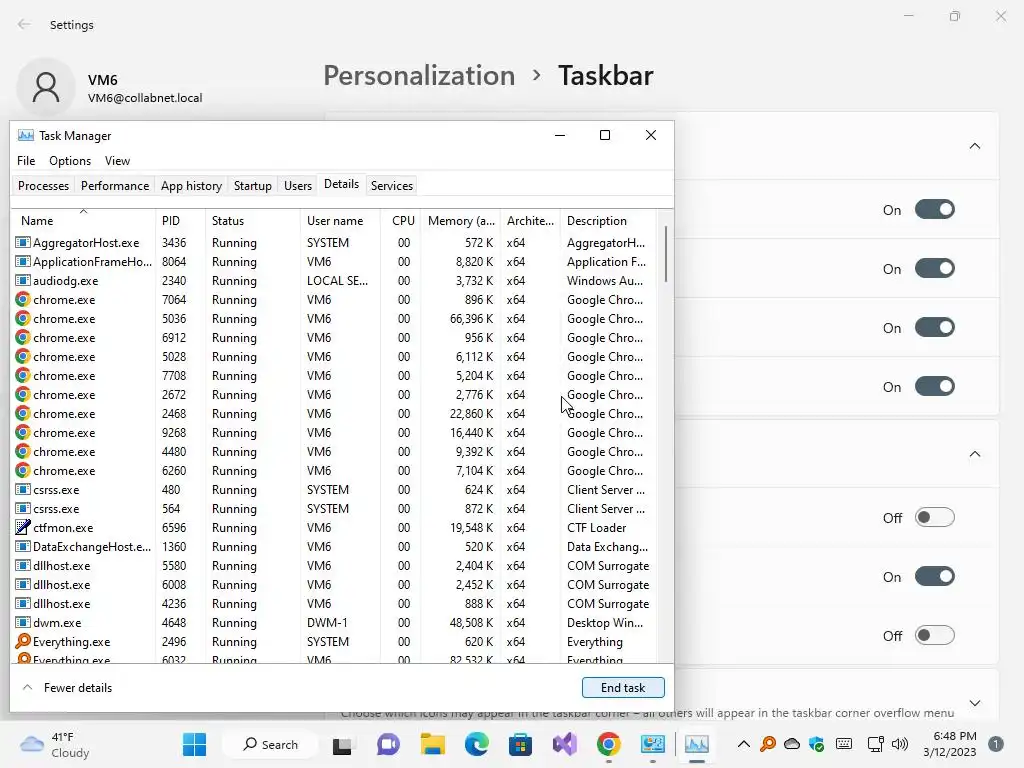Screen dimensions: 1024x768
Task: Select the ctfmon.exe process icon
Action: tap(23, 527)
